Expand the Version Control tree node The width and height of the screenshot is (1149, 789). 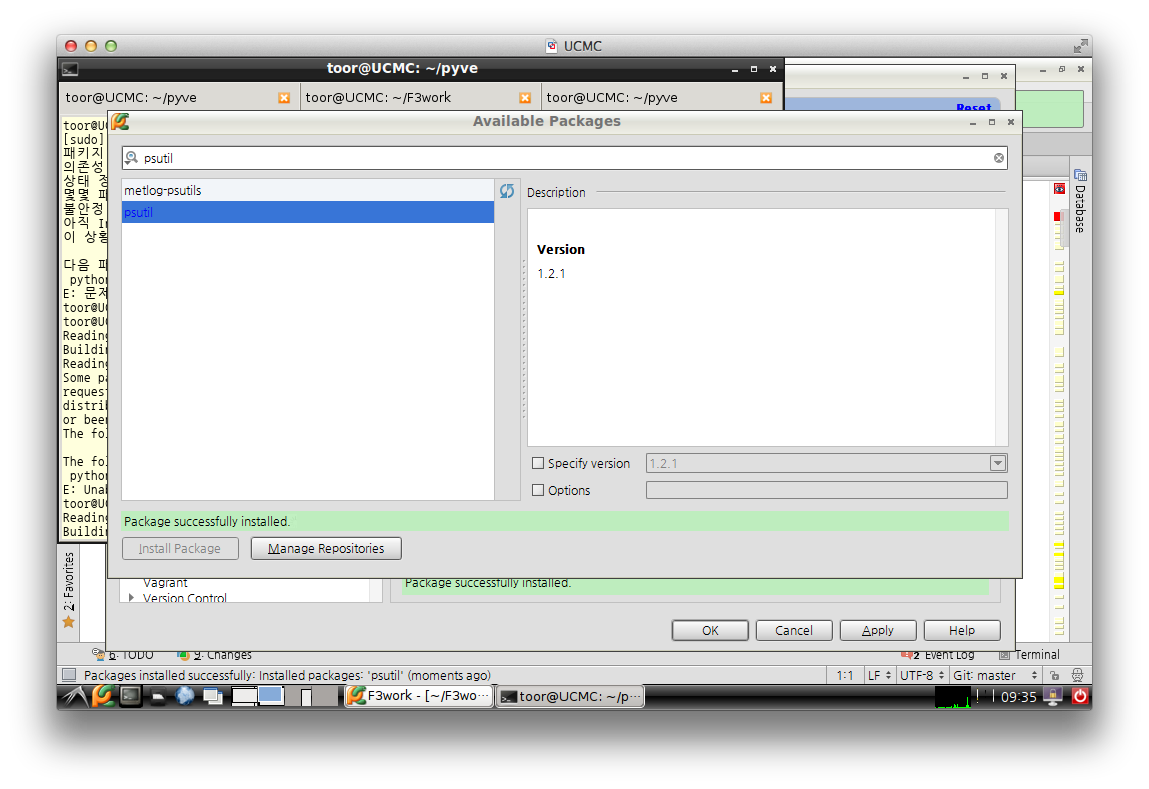[131, 598]
